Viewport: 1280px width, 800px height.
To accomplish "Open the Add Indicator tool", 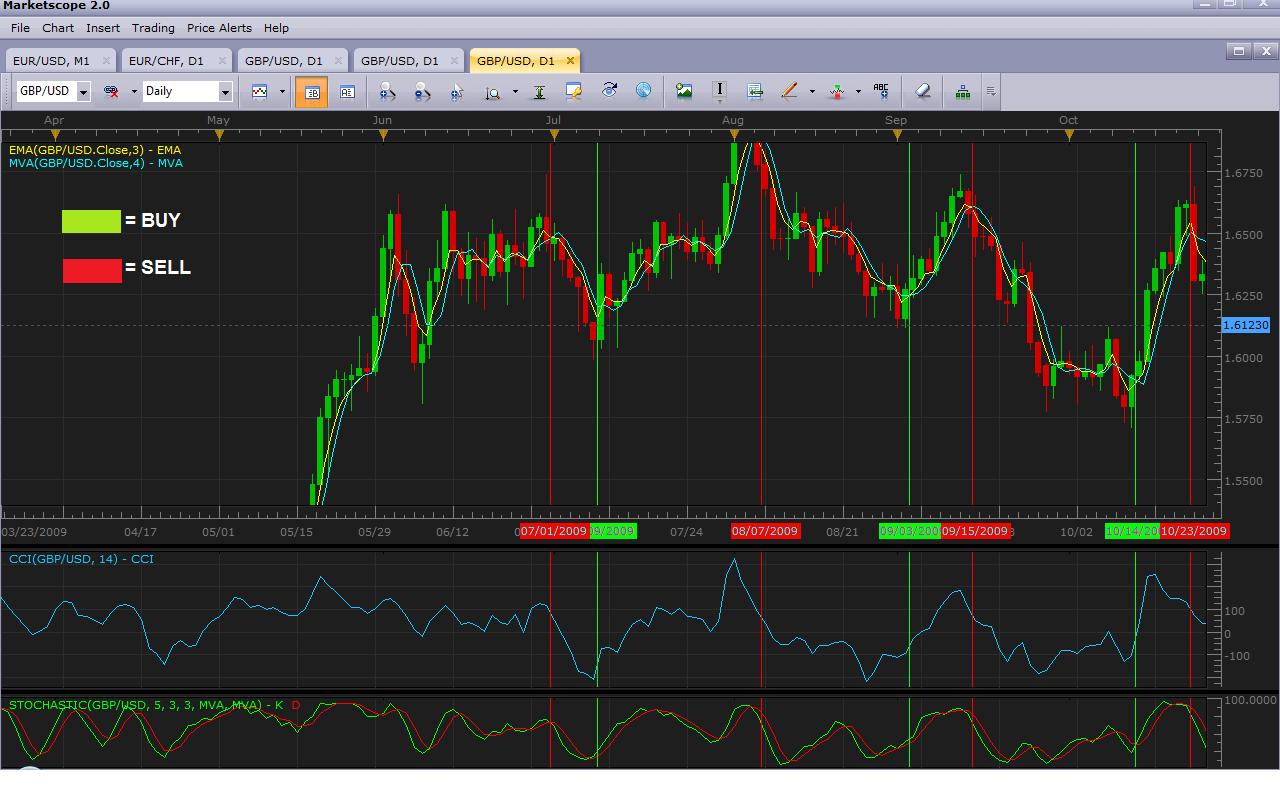I will (961, 91).
